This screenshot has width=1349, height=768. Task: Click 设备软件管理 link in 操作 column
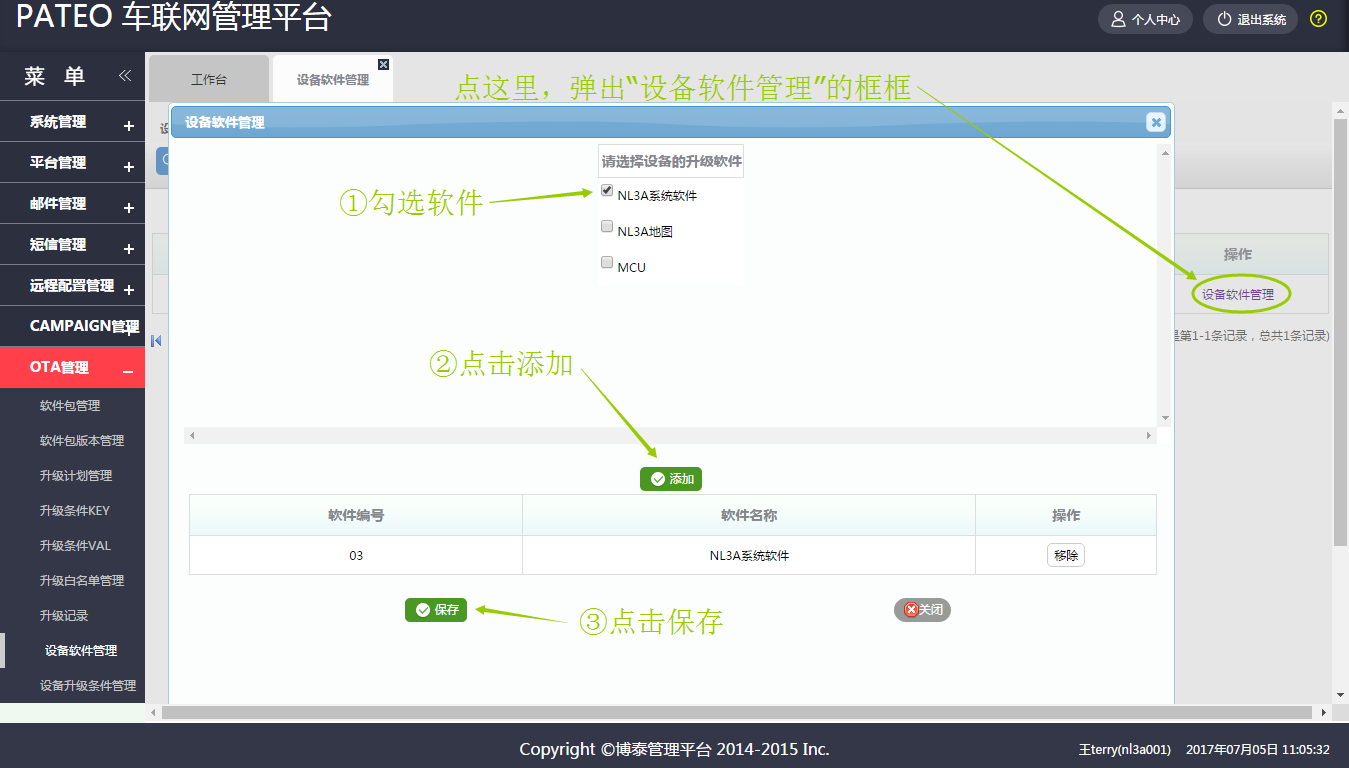[1238, 295]
